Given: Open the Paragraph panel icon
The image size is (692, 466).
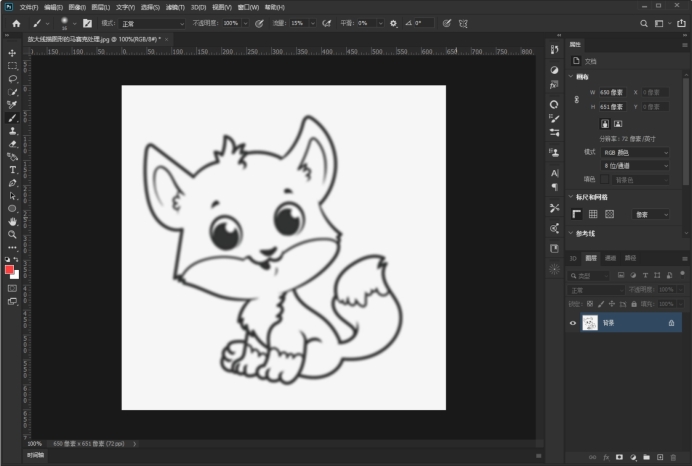Looking at the screenshot, I should click(x=554, y=187).
